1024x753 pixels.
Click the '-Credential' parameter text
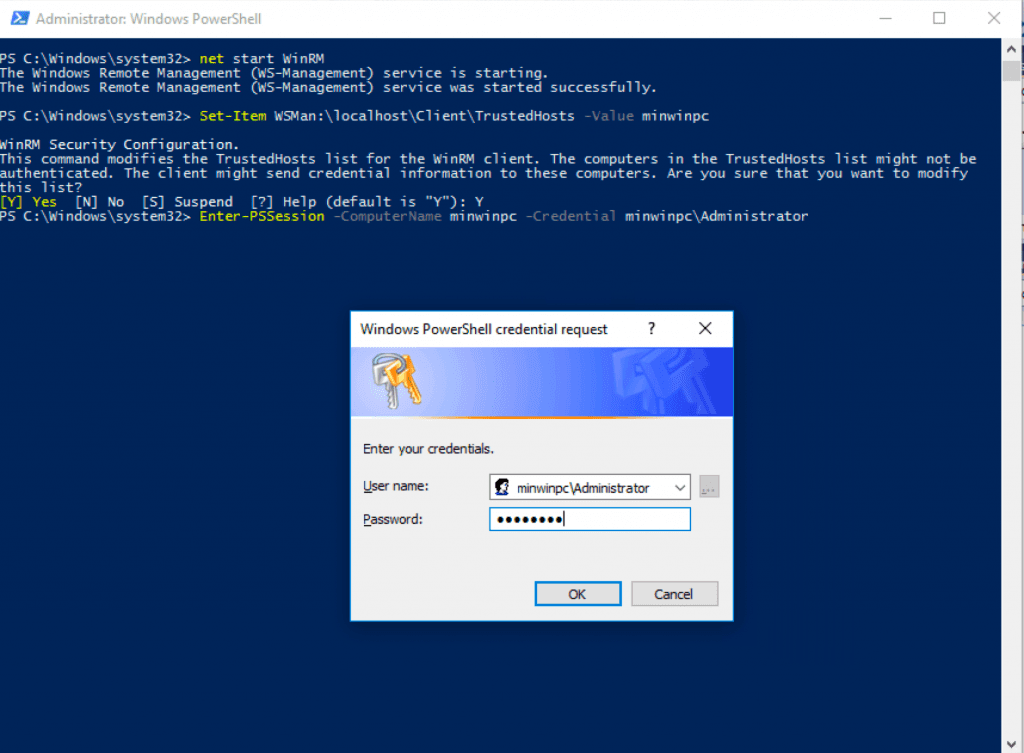pyautogui.click(x=571, y=216)
